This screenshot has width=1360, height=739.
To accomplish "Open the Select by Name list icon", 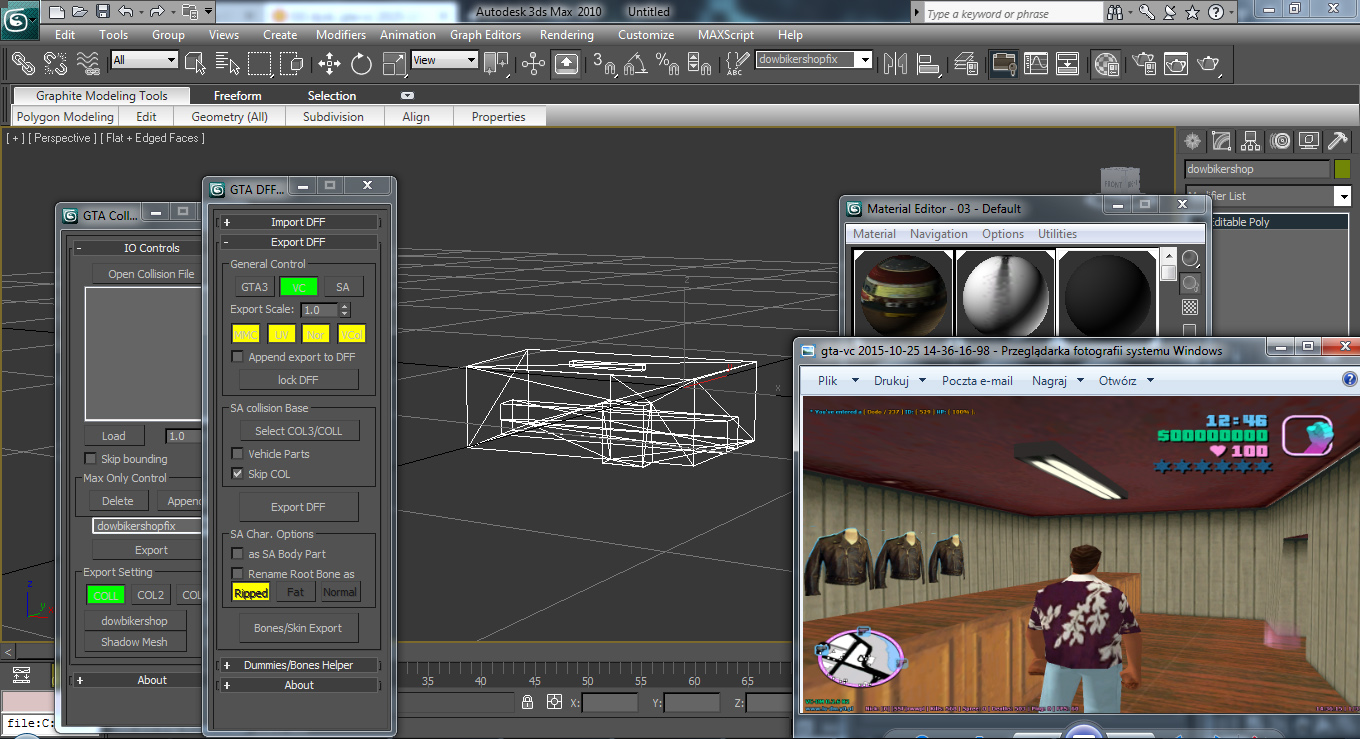I will (x=227, y=64).
